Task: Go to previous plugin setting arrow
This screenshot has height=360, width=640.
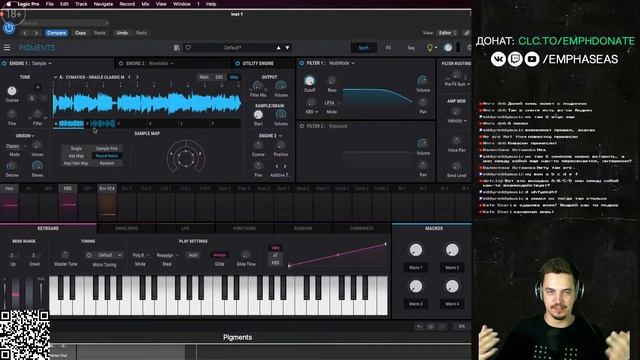Action: [25, 33]
